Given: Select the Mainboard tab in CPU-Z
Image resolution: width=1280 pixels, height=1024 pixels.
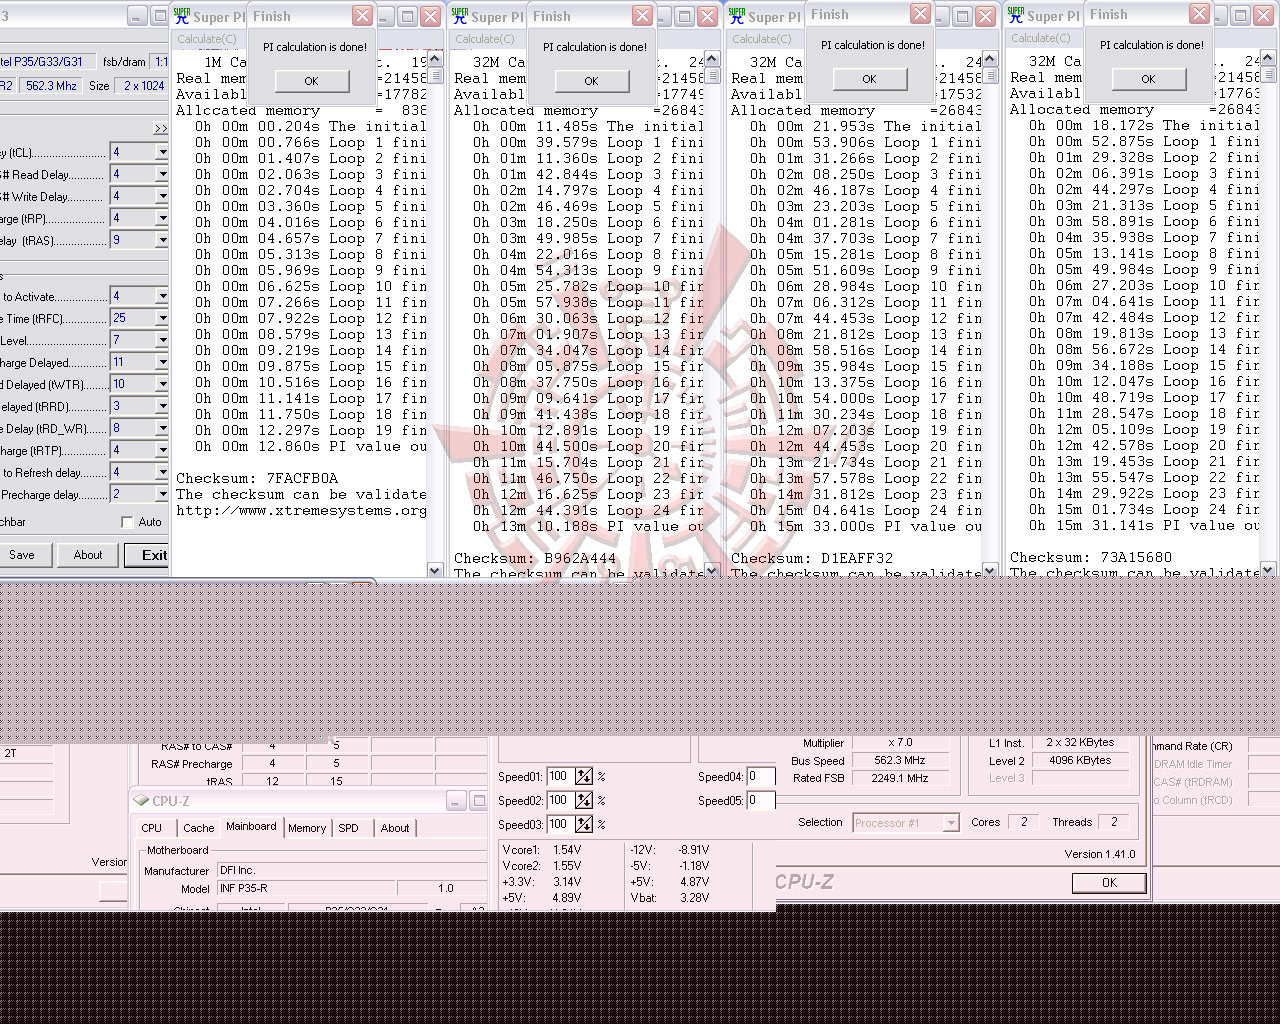Looking at the screenshot, I should tap(251, 826).
